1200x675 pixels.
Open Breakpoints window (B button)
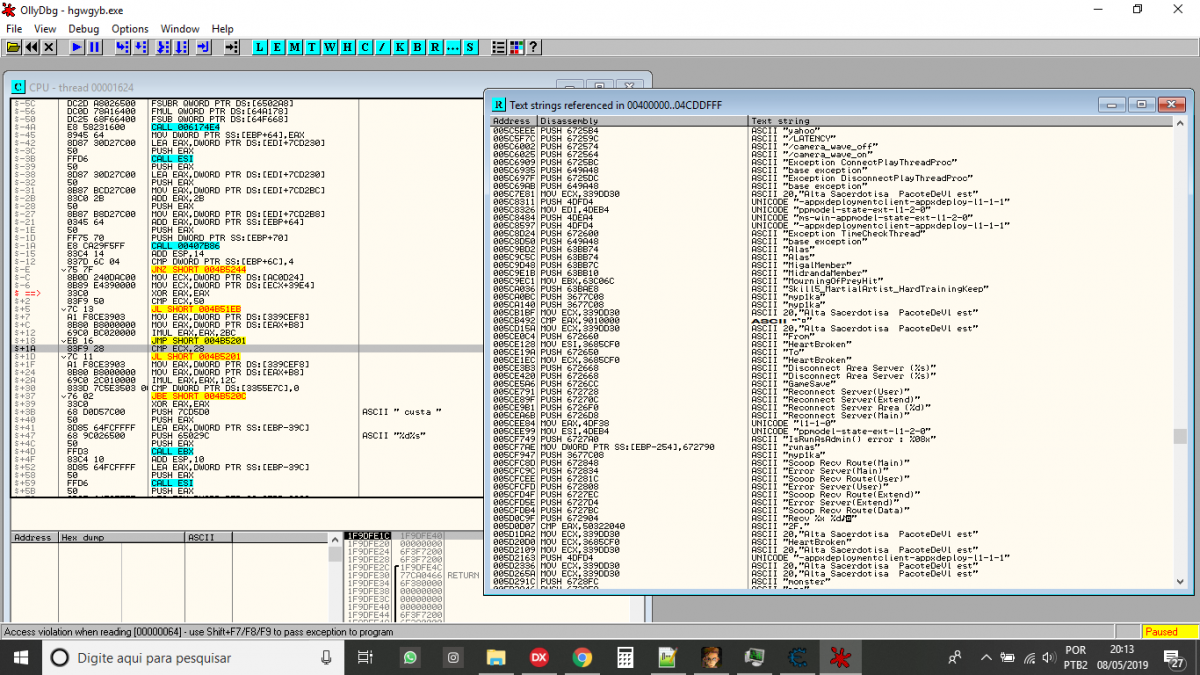(x=417, y=47)
